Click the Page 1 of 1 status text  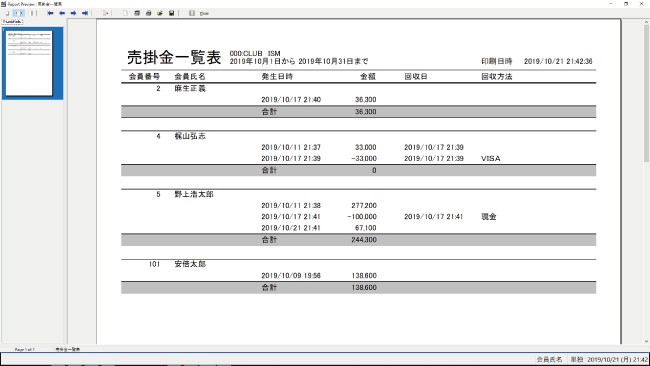click(25, 349)
